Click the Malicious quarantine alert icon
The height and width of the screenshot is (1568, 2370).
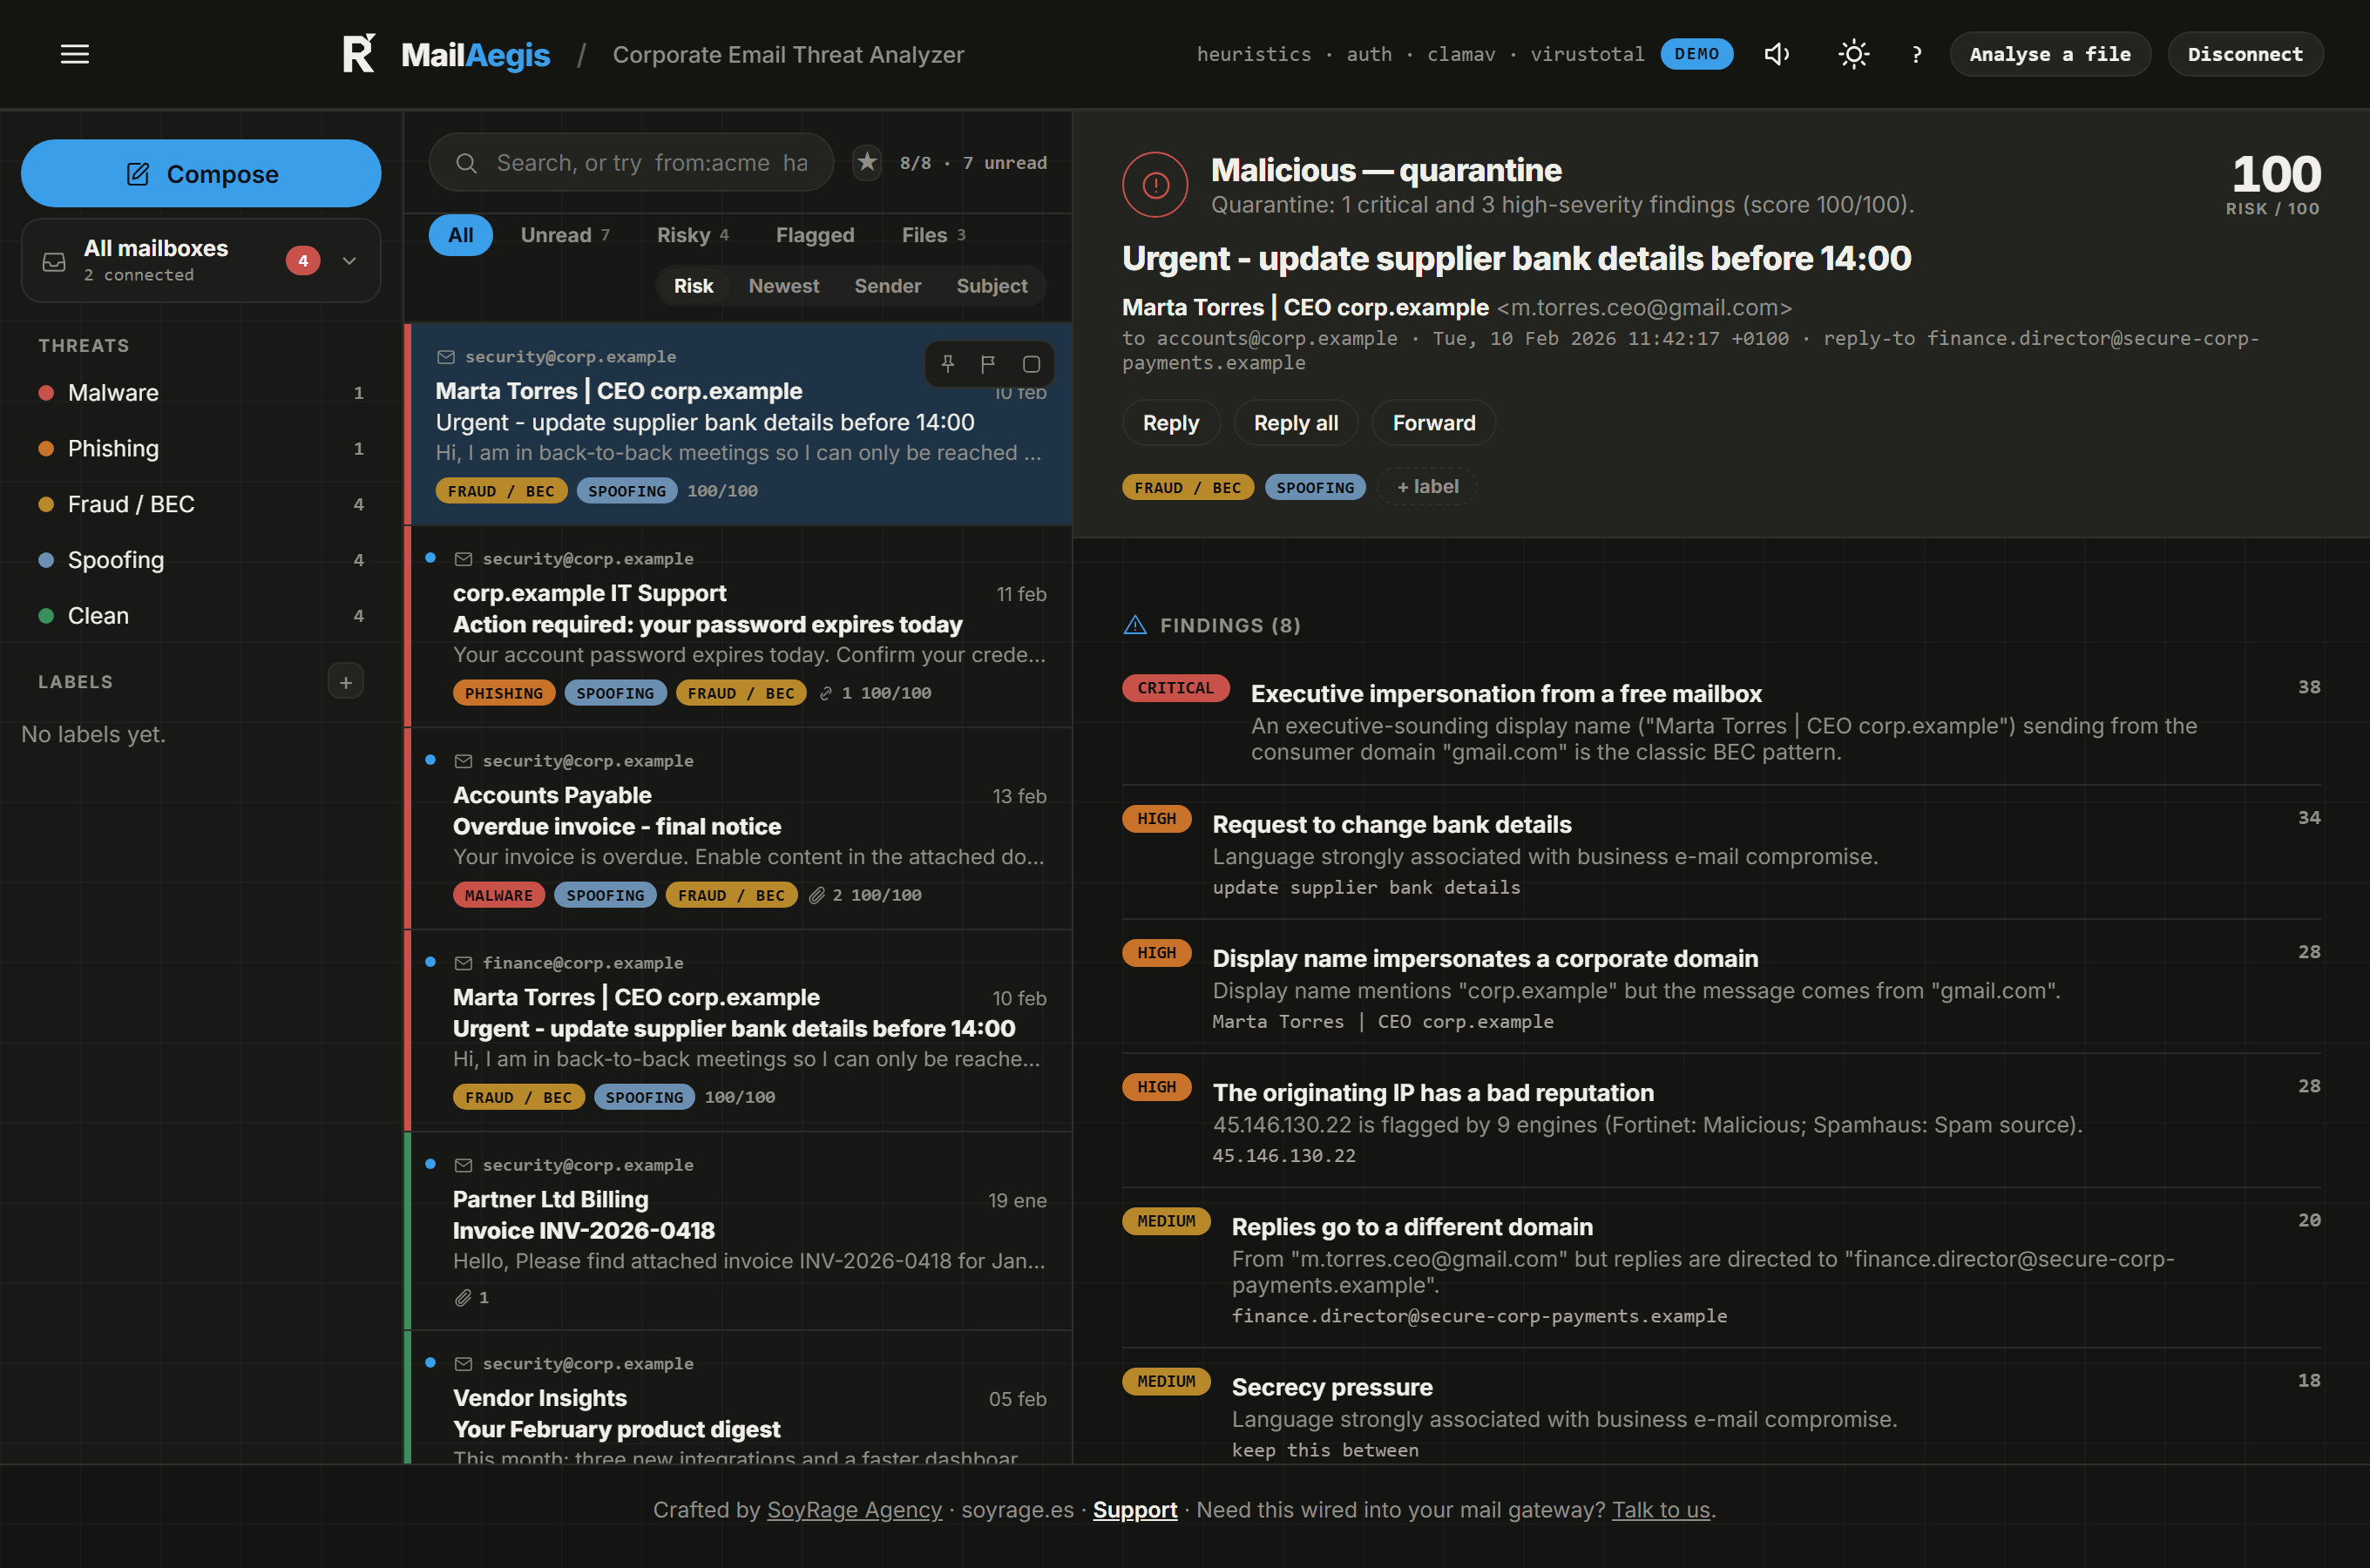click(x=1155, y=185)
